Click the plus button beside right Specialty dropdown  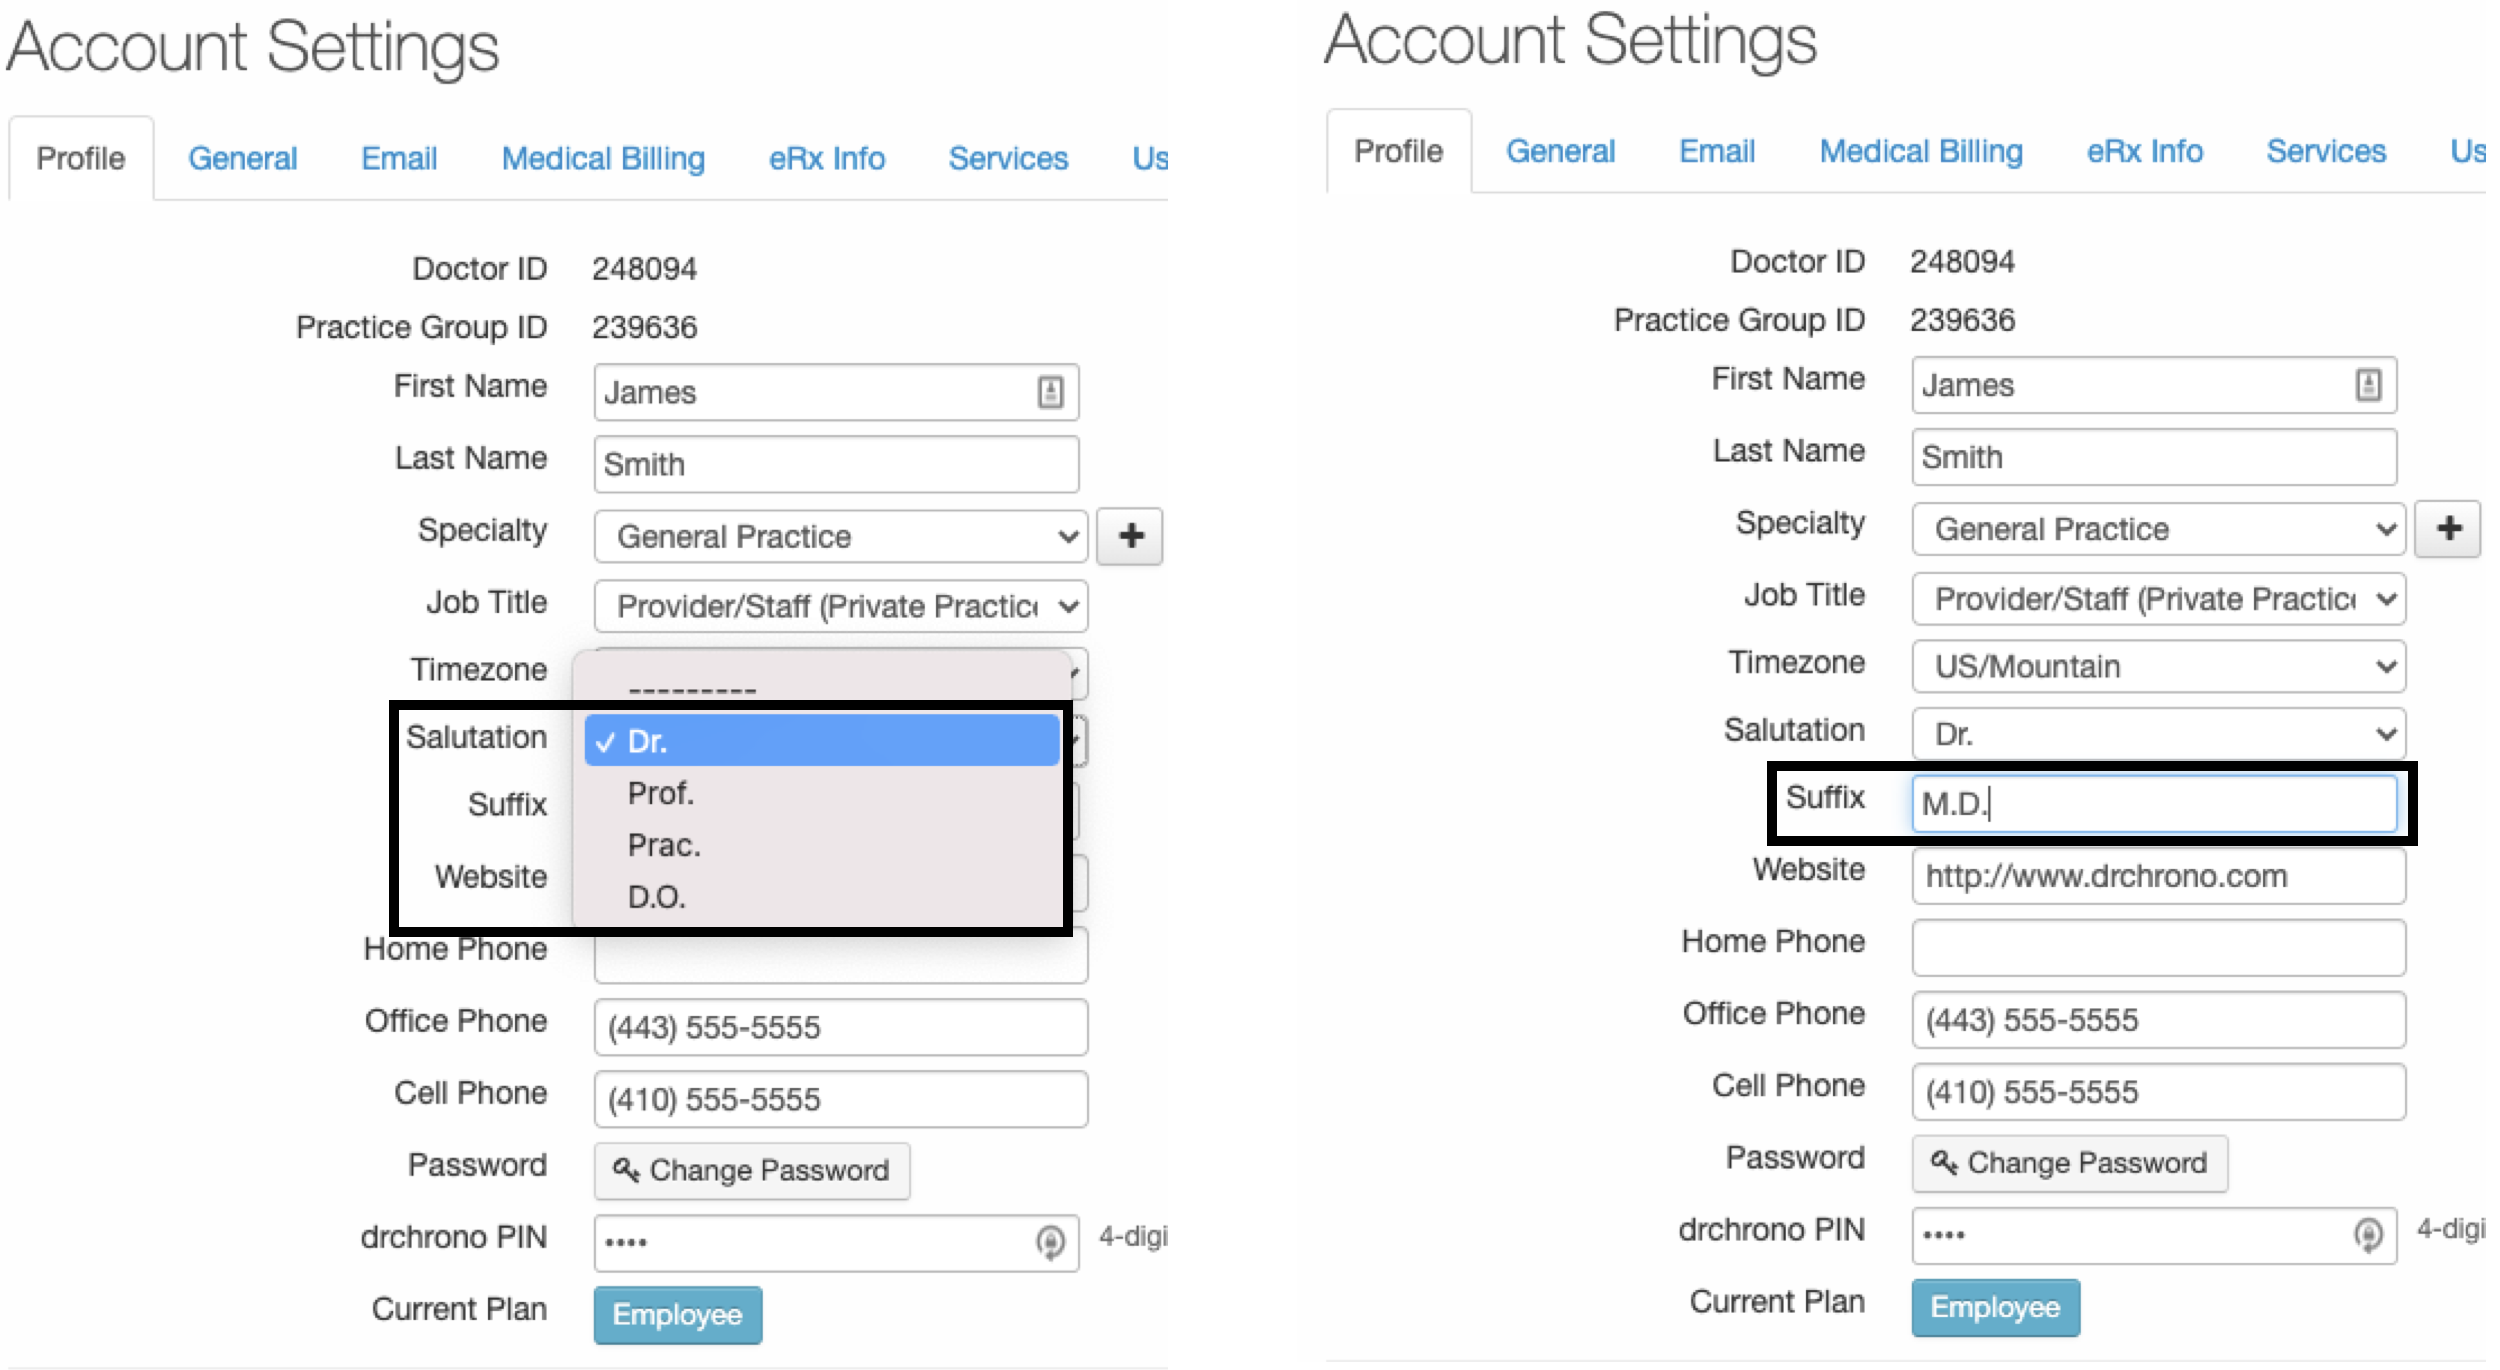(x=2448, y=529)
